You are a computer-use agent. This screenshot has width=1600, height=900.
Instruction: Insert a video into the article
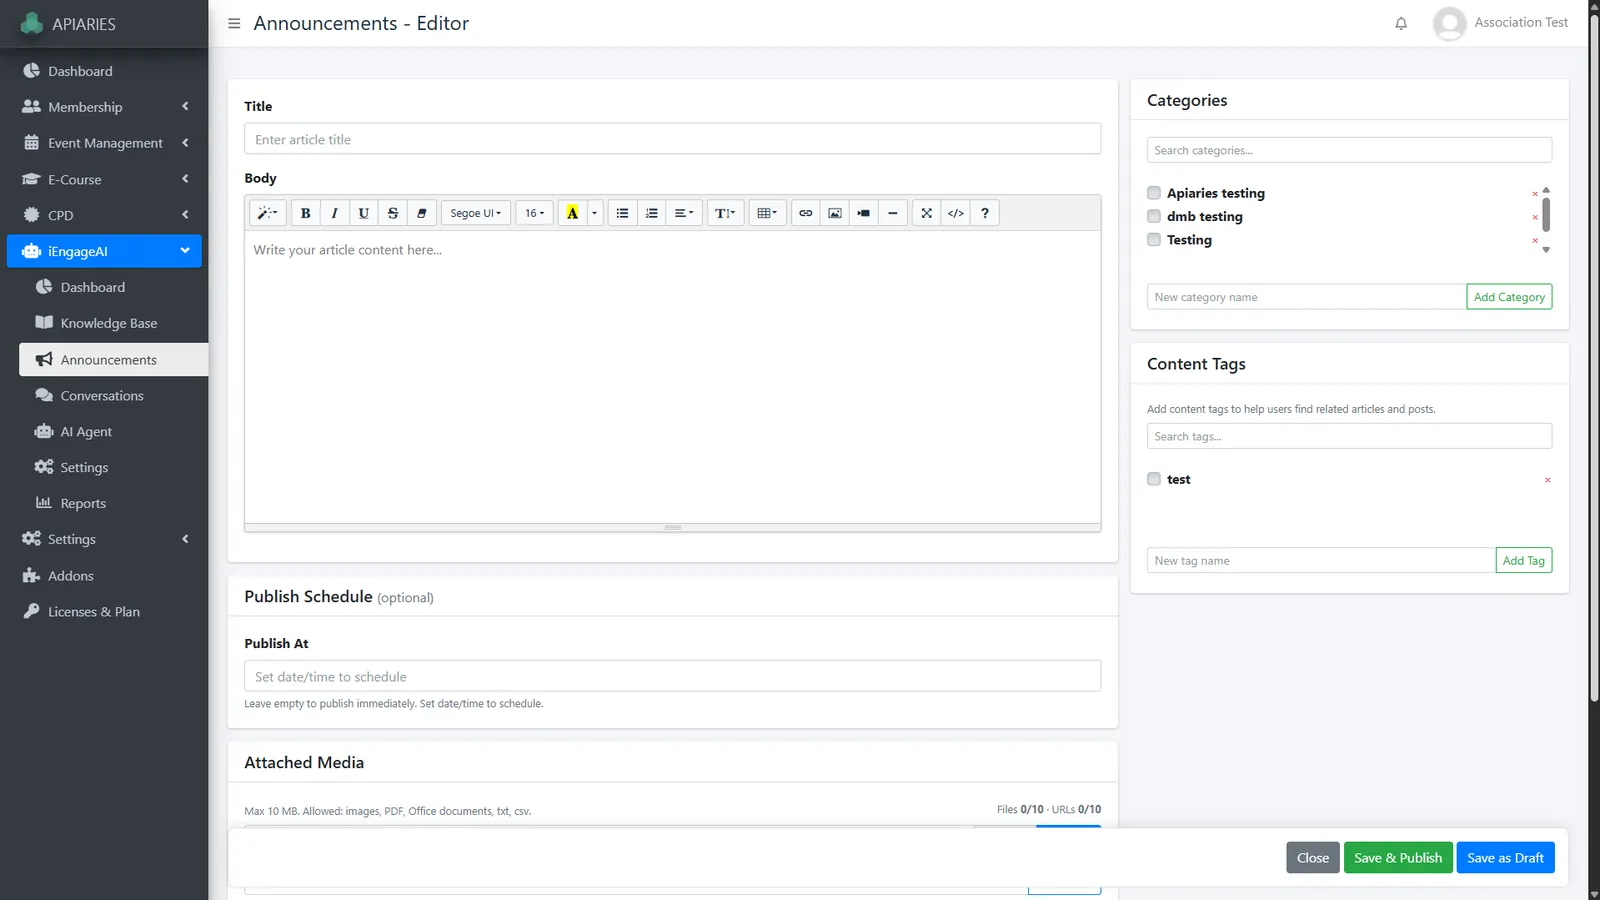pos(863,213)
